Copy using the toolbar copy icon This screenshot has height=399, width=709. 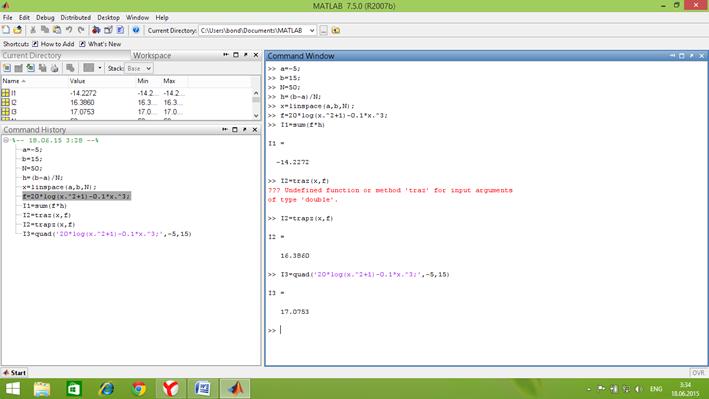tap(45, 30)
